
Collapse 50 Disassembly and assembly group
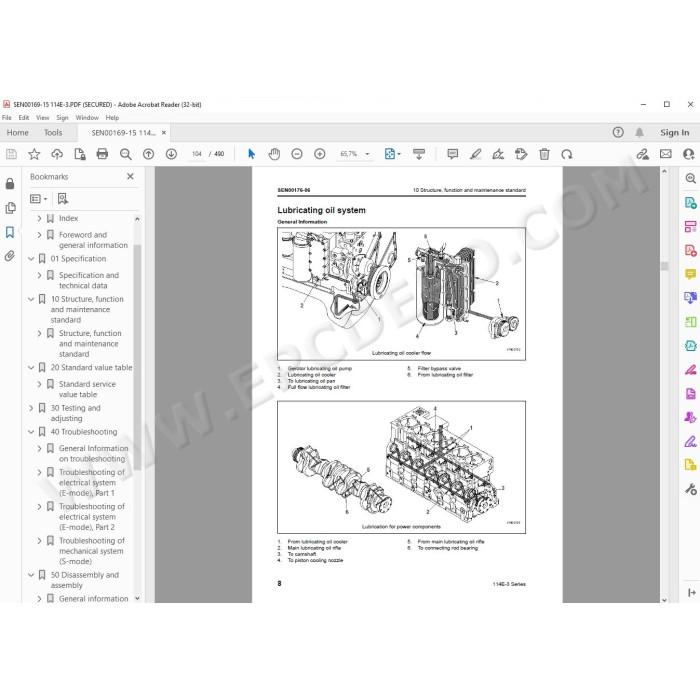pyautogui.click(x=31, y=575)
